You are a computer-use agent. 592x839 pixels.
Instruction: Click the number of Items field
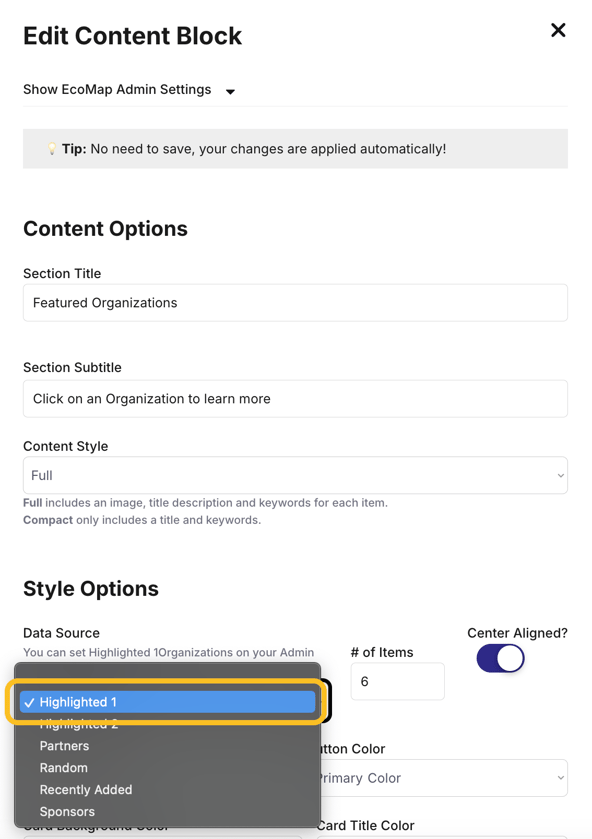[397, 681]
